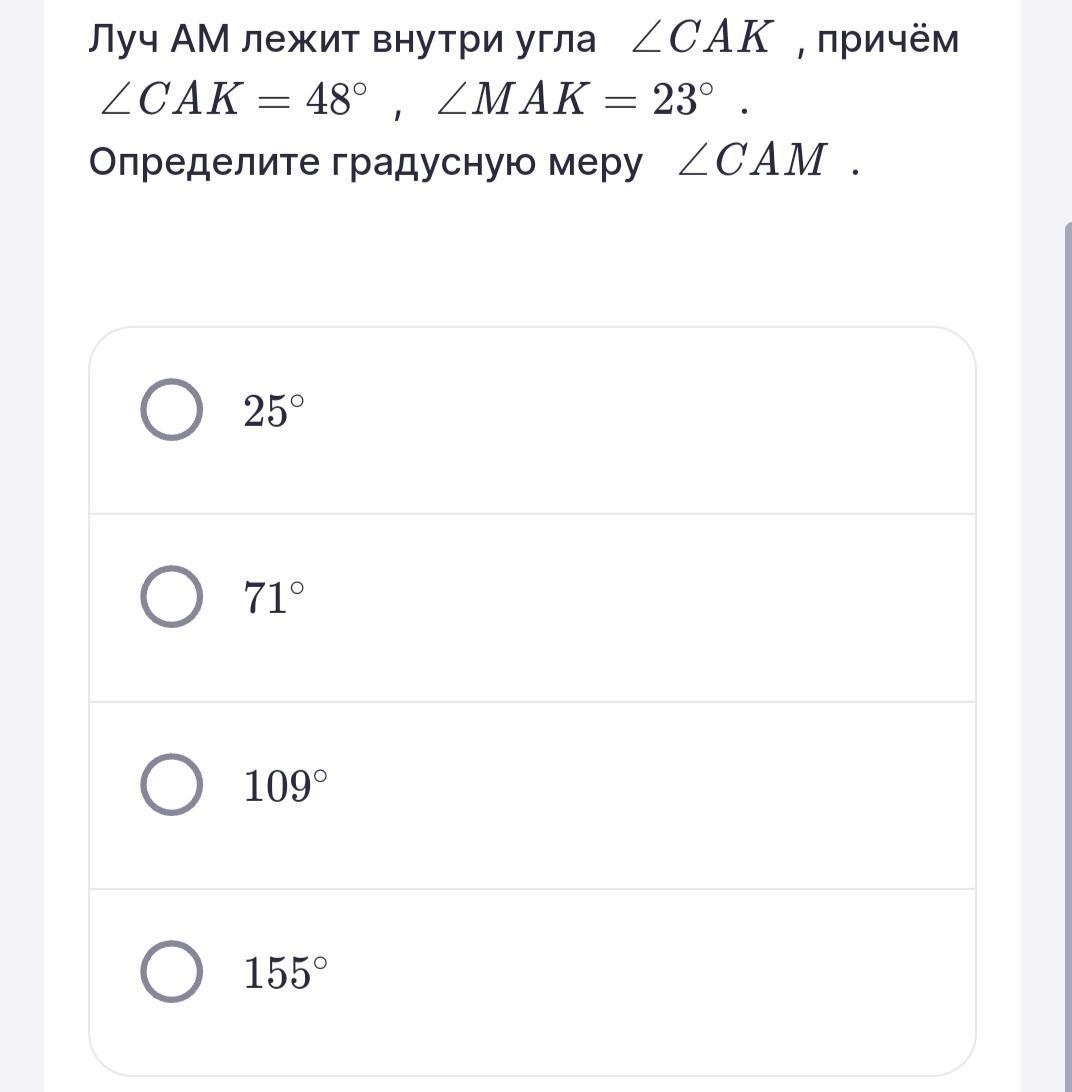This screenshot has height=1092, width=1072.
Task: Click the ∠CAK symbol in first line
Action: click(701, 37)
